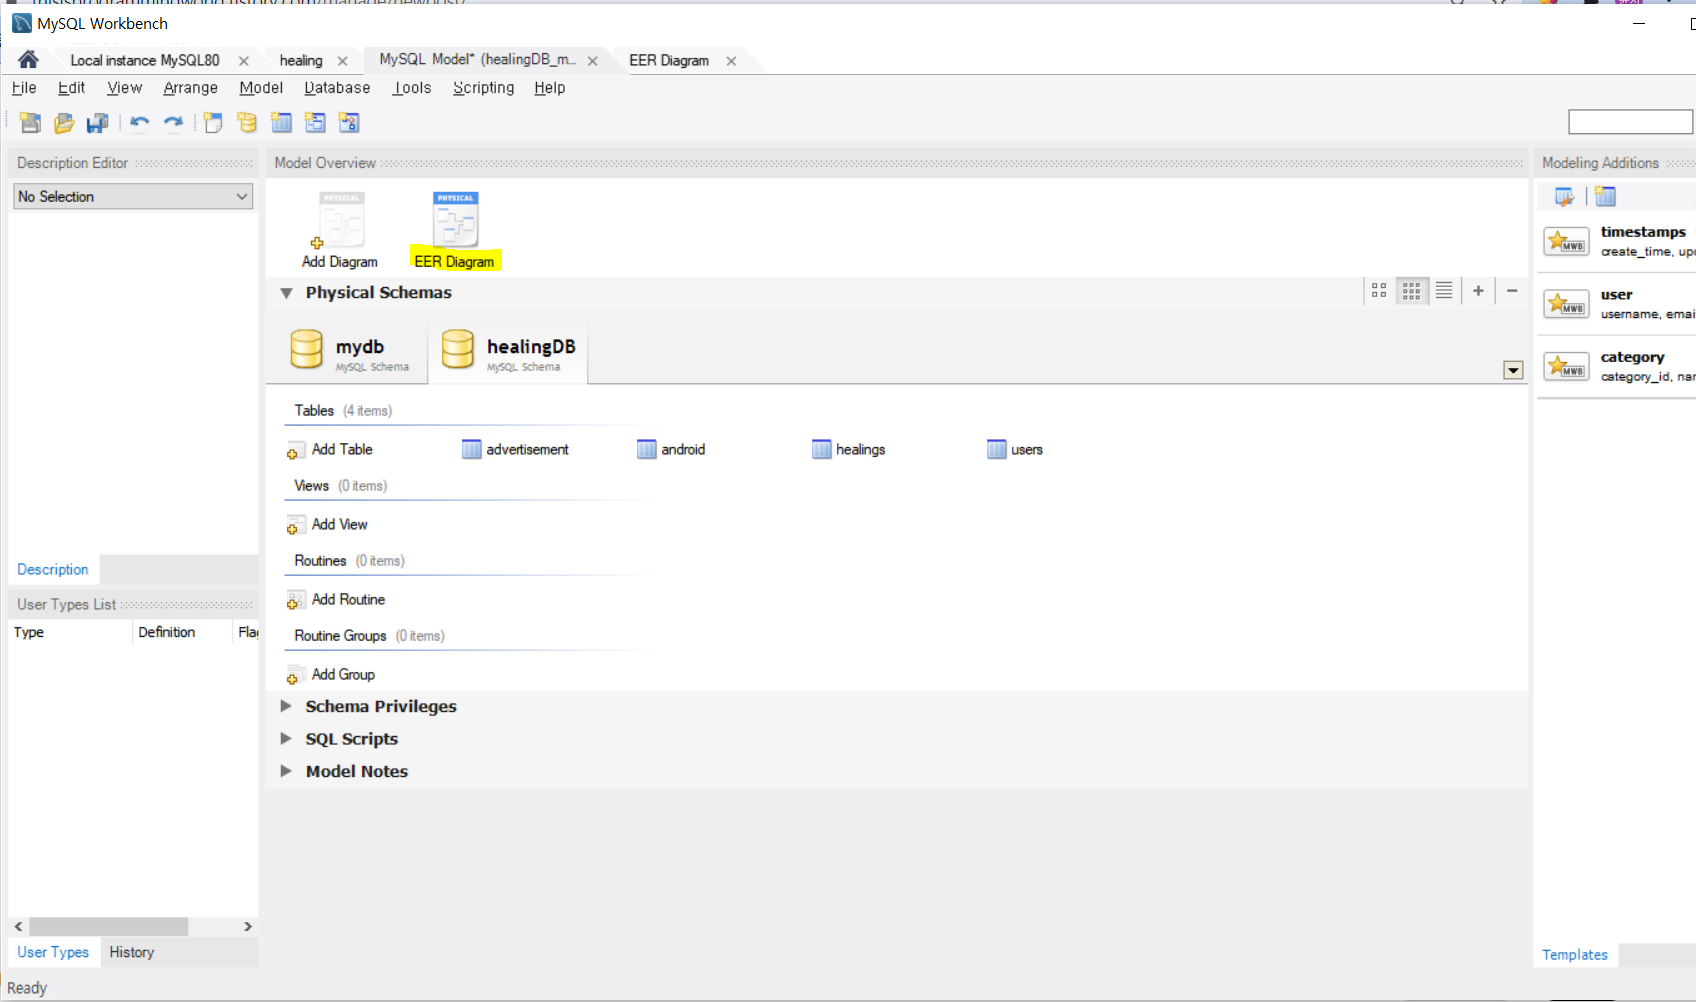Screen dimensions: 1696x1002
Task: Open the Tools menu
Action: (x=412, y=88)
